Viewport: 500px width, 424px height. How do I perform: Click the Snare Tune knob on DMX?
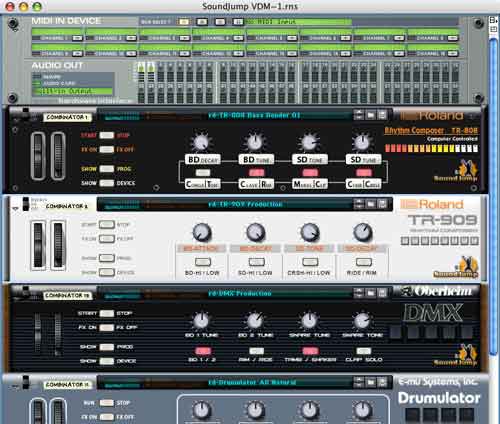(x=309, y=321)
